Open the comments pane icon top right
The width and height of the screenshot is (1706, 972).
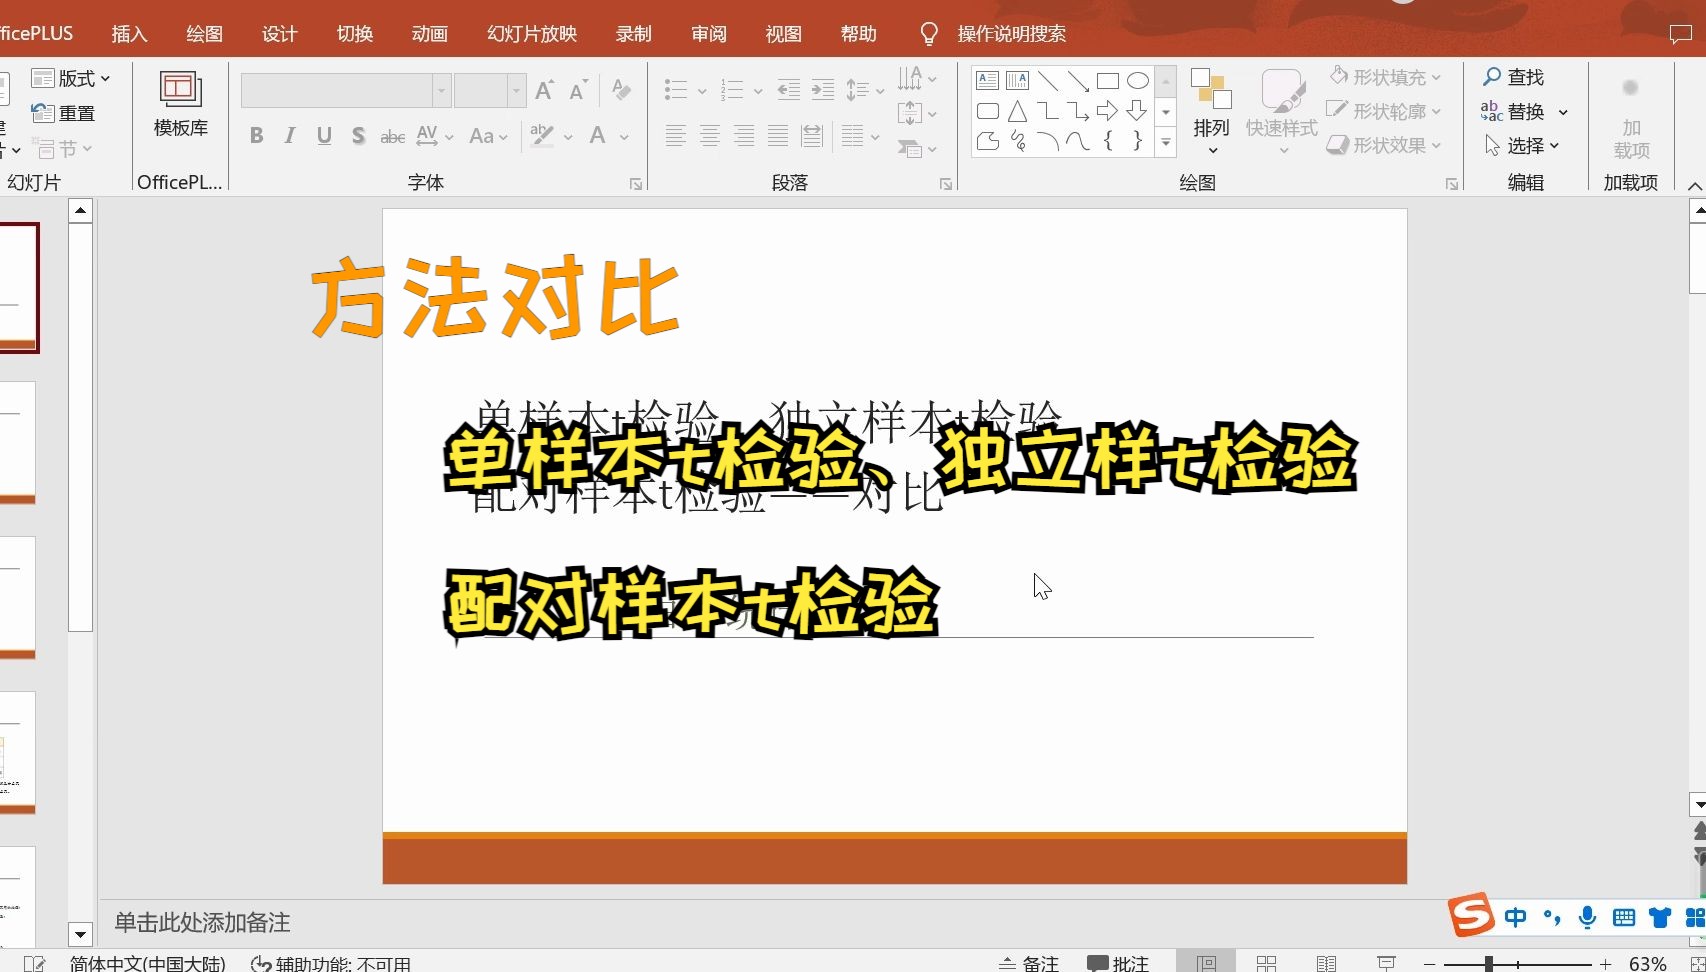pos(1681,34)
